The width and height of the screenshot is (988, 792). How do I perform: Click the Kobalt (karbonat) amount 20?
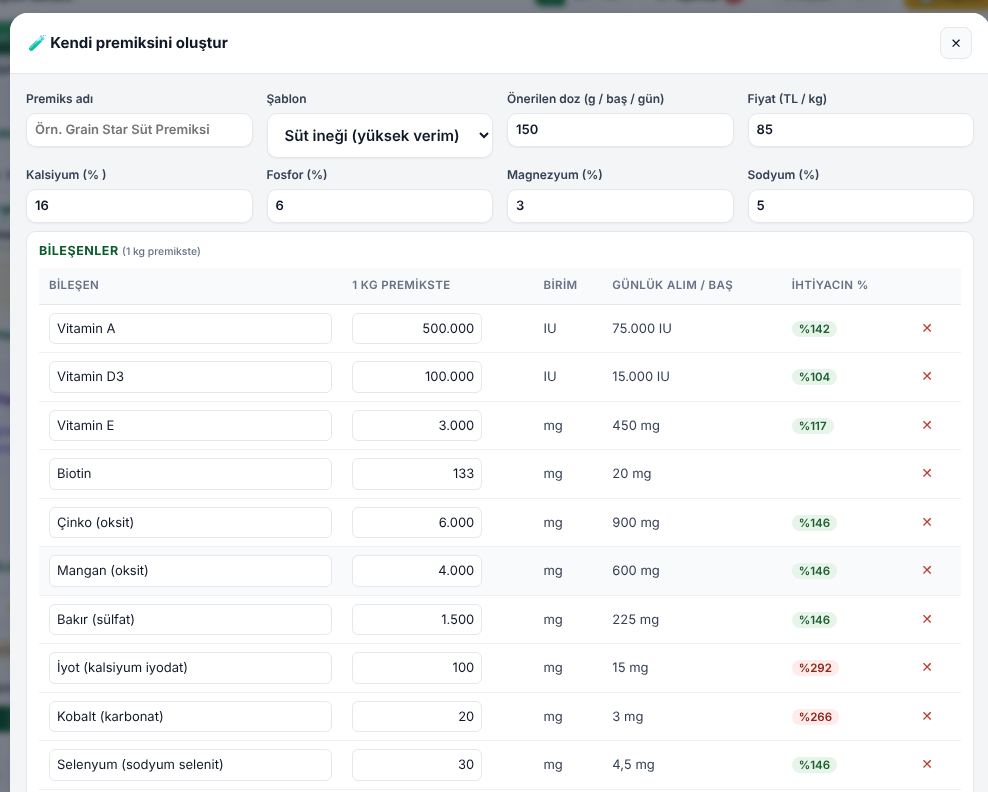[417, 716]
